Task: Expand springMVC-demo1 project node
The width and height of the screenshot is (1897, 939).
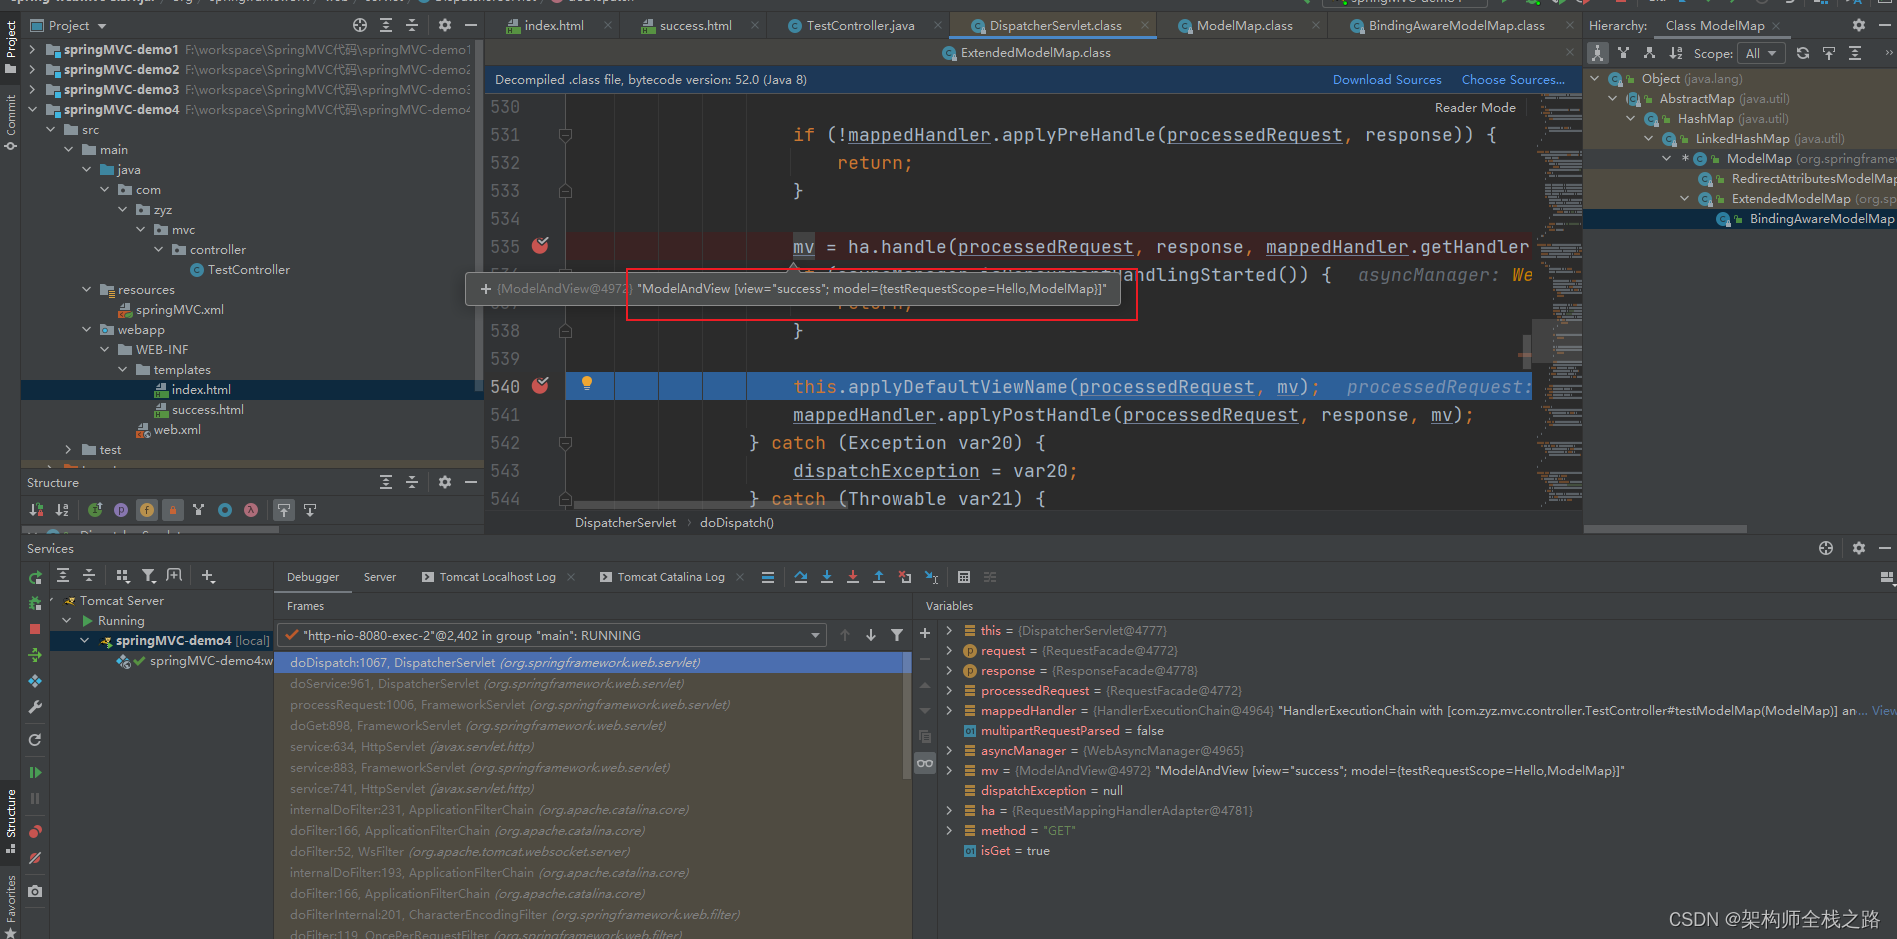Action: pos(33,49)
